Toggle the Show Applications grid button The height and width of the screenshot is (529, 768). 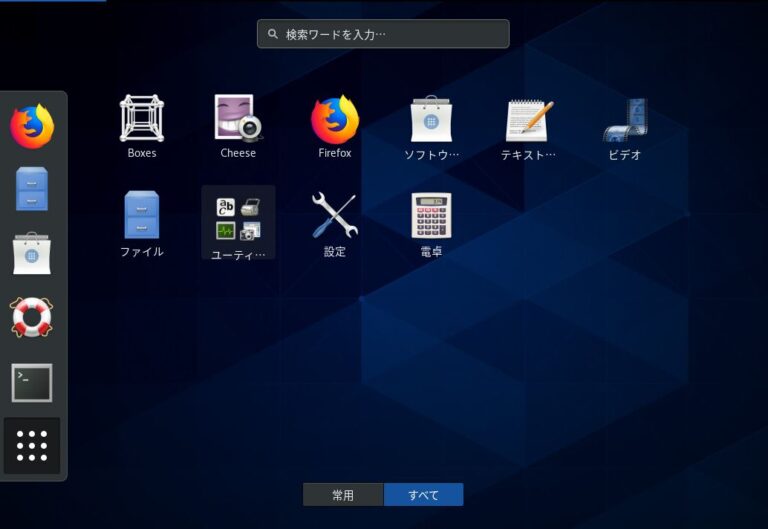point(32,446)
